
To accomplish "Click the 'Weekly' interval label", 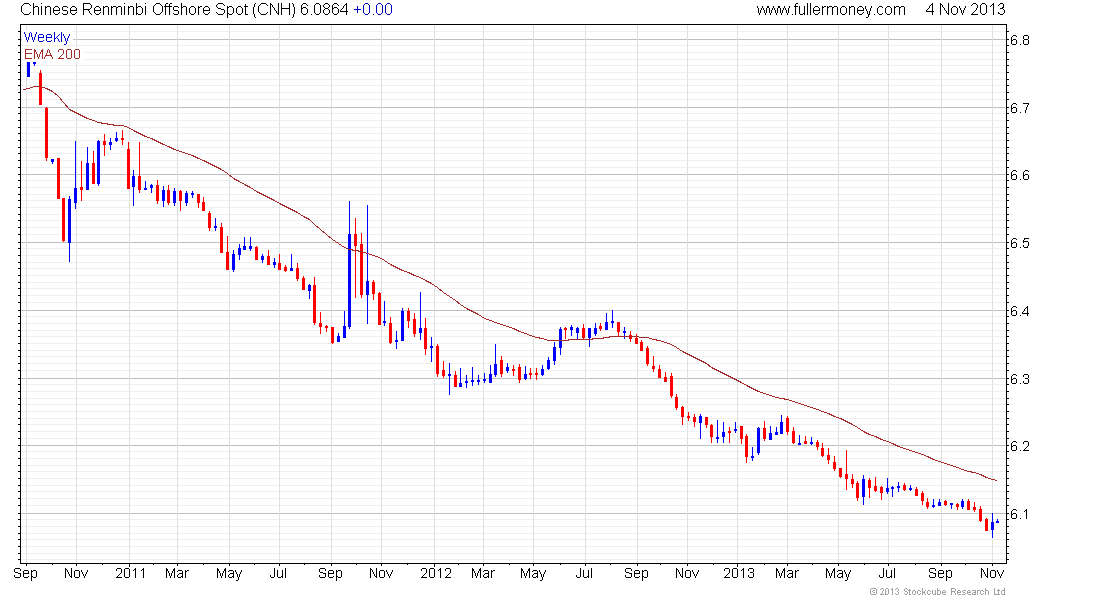I will (x=47, y=37).
